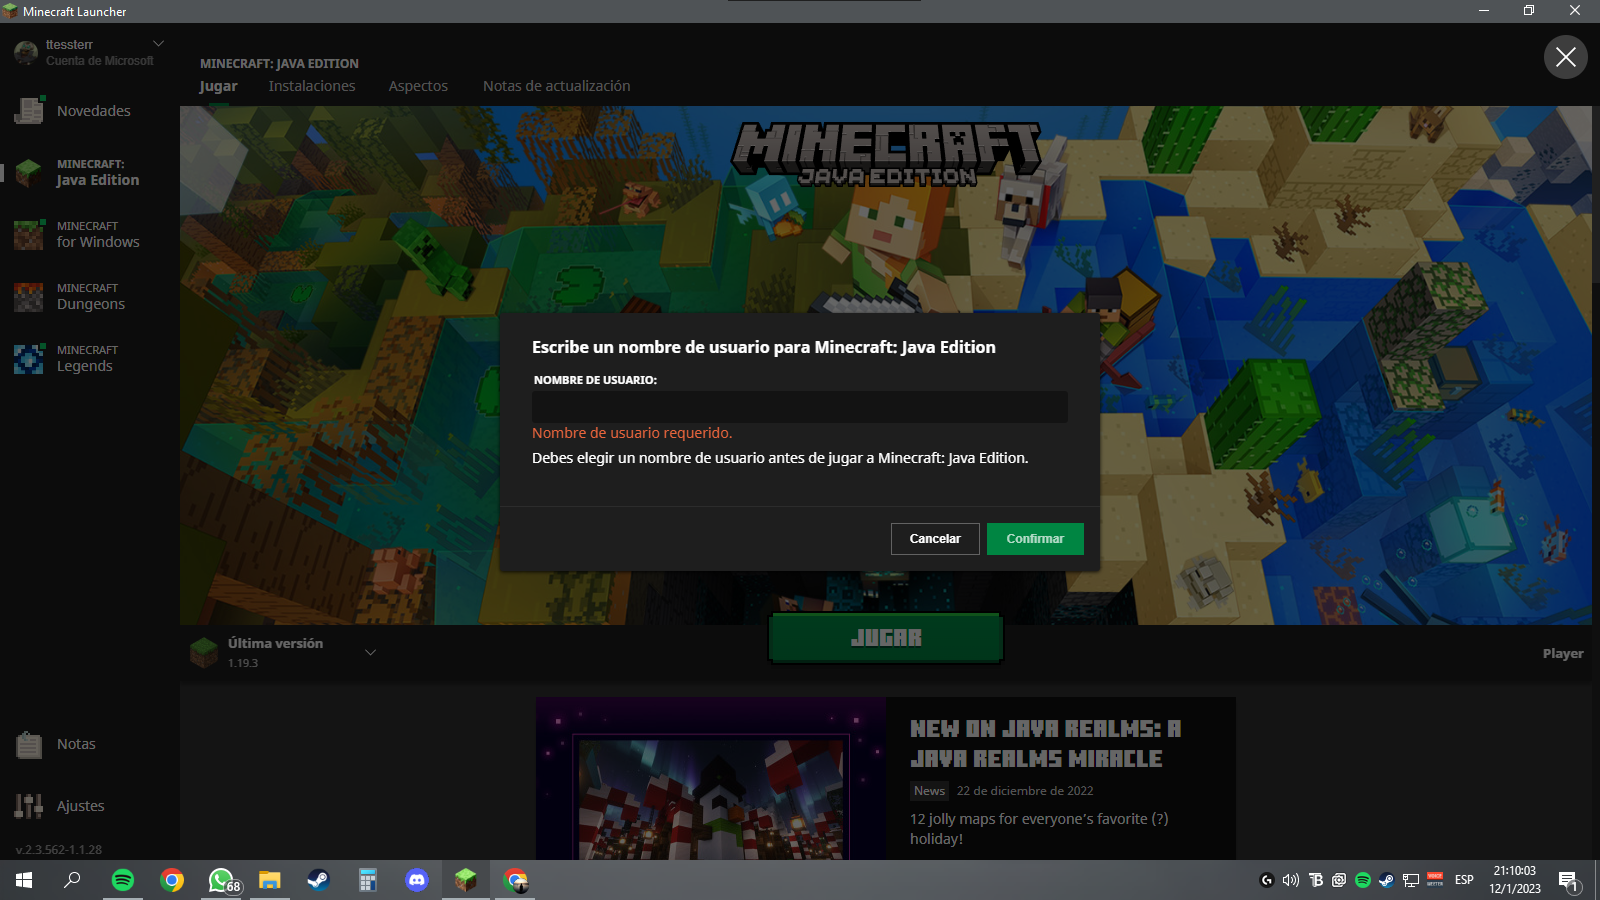This screenshot has height=900, width=1600.
Task: Switch to the Aspectos tab
Action: coord(418,86)
